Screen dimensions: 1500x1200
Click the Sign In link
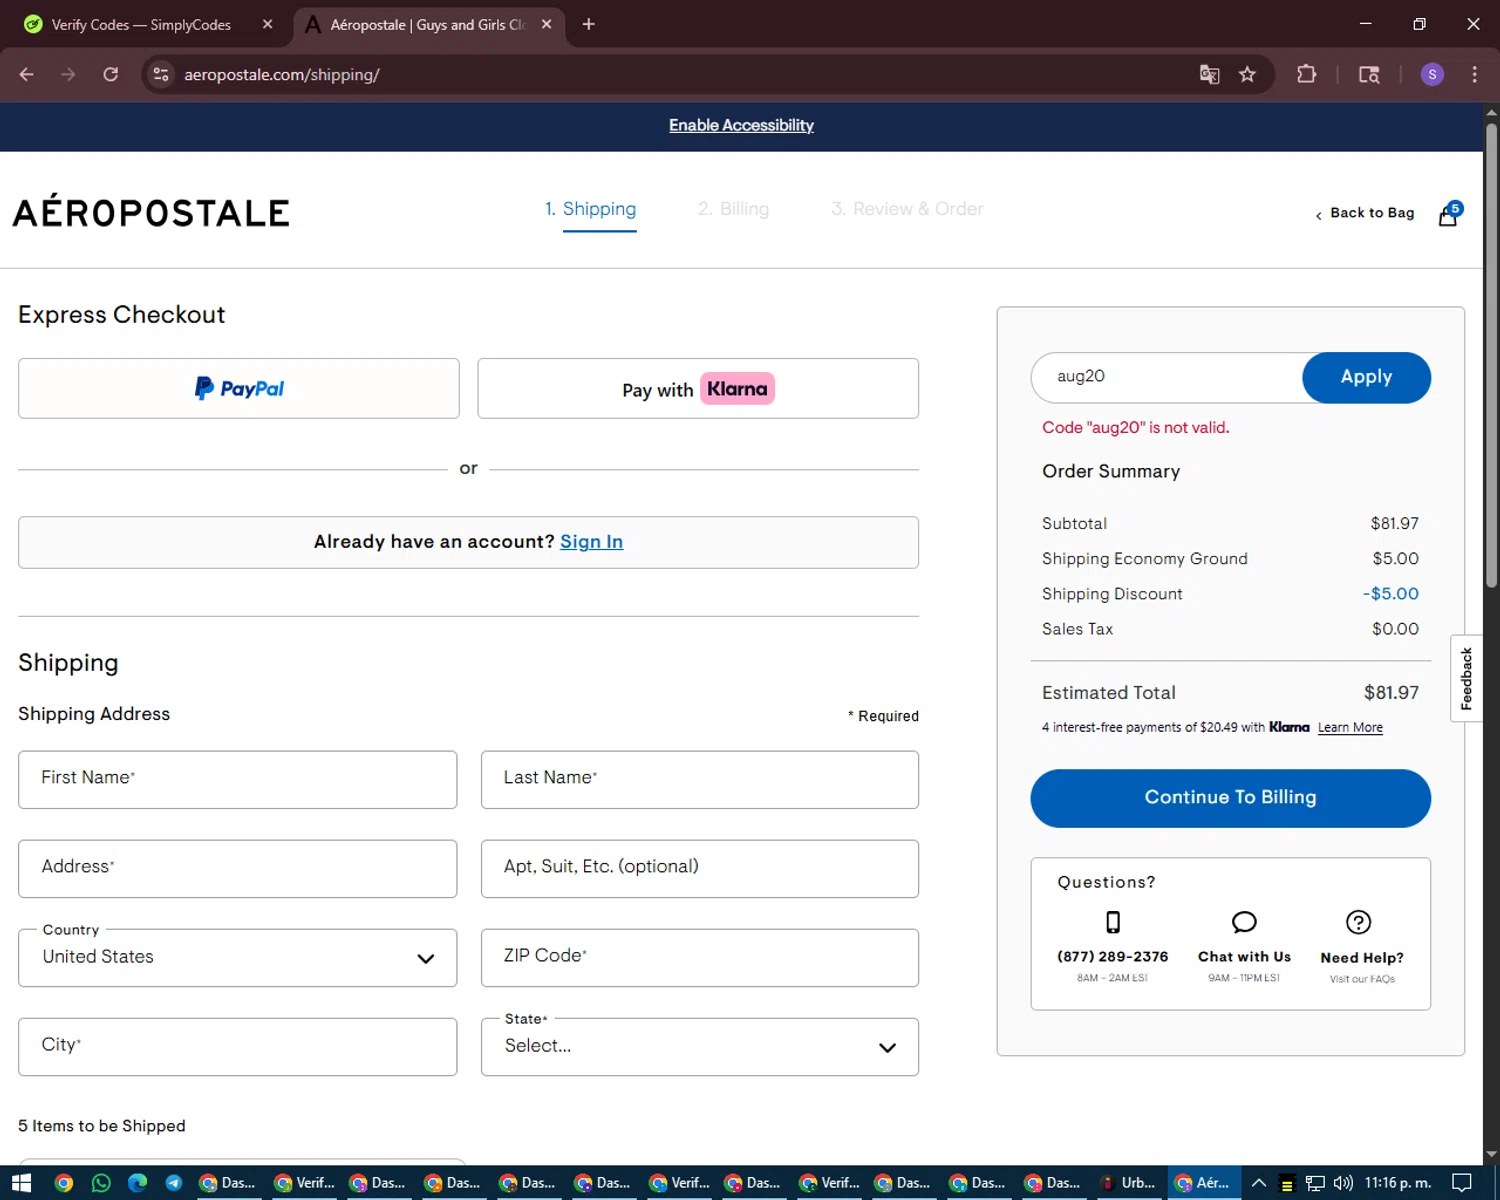click(x=591, y=541)
